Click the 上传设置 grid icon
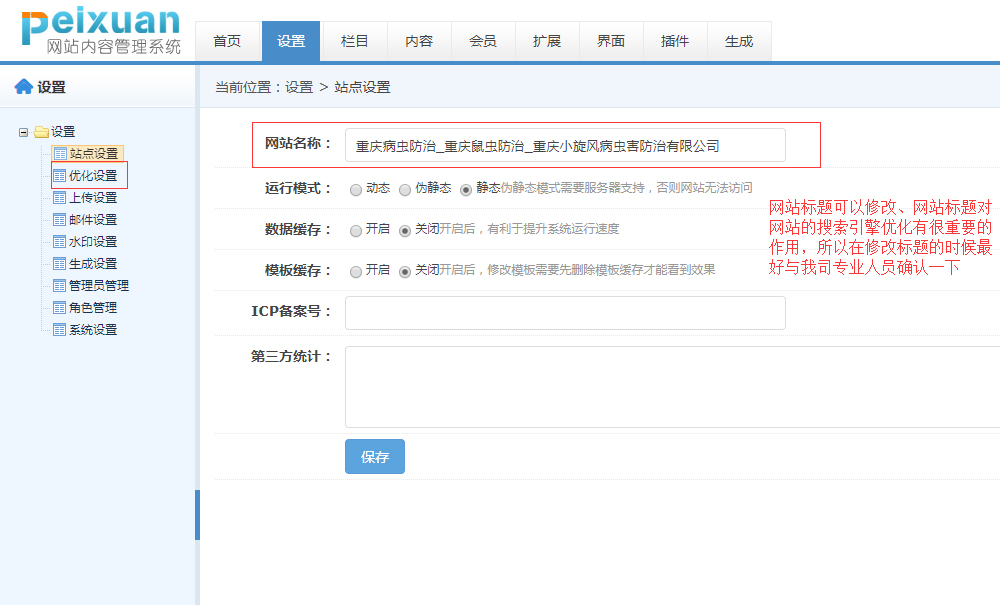The height and width of the screenshot is (605, 1000). (60, 197)
